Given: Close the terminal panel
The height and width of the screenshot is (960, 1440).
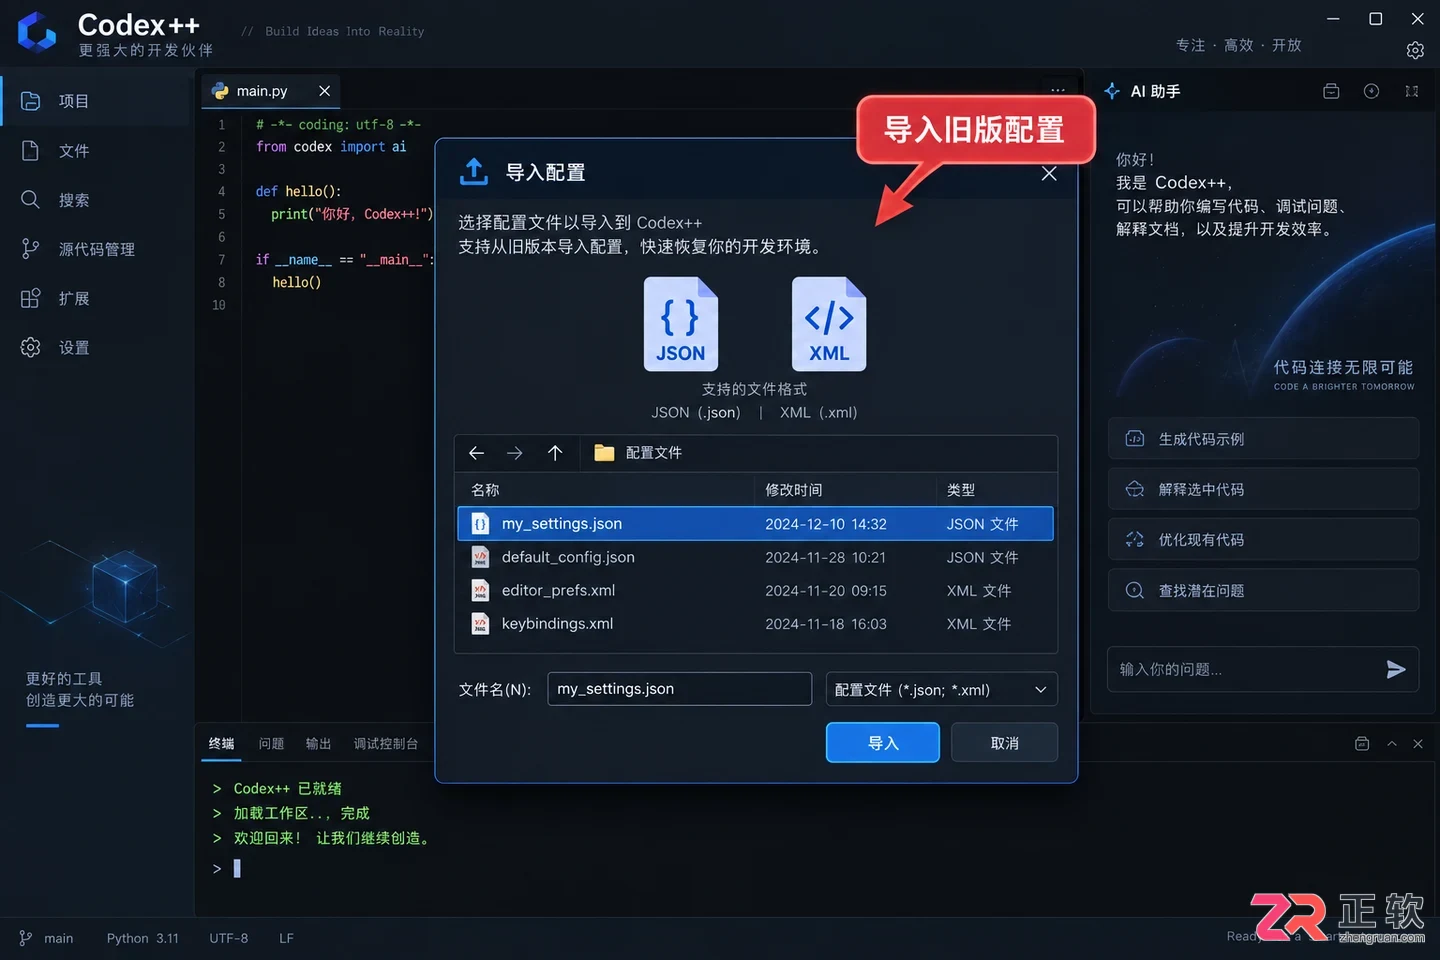Looking at the screenshot, I should pos(1418,744).
